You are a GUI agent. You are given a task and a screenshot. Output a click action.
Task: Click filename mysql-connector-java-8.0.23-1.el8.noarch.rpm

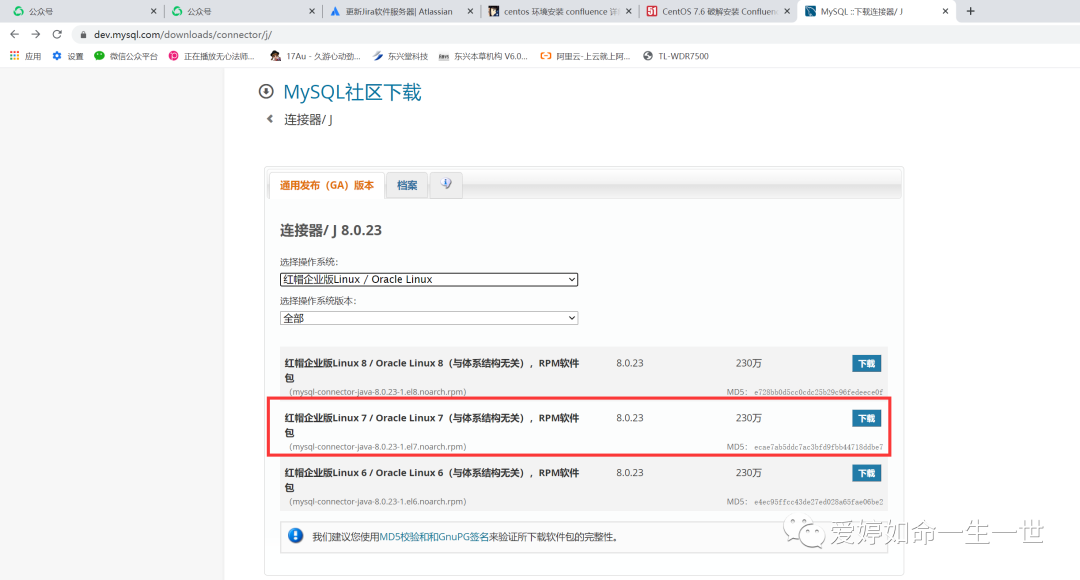(x=377, y=392)
